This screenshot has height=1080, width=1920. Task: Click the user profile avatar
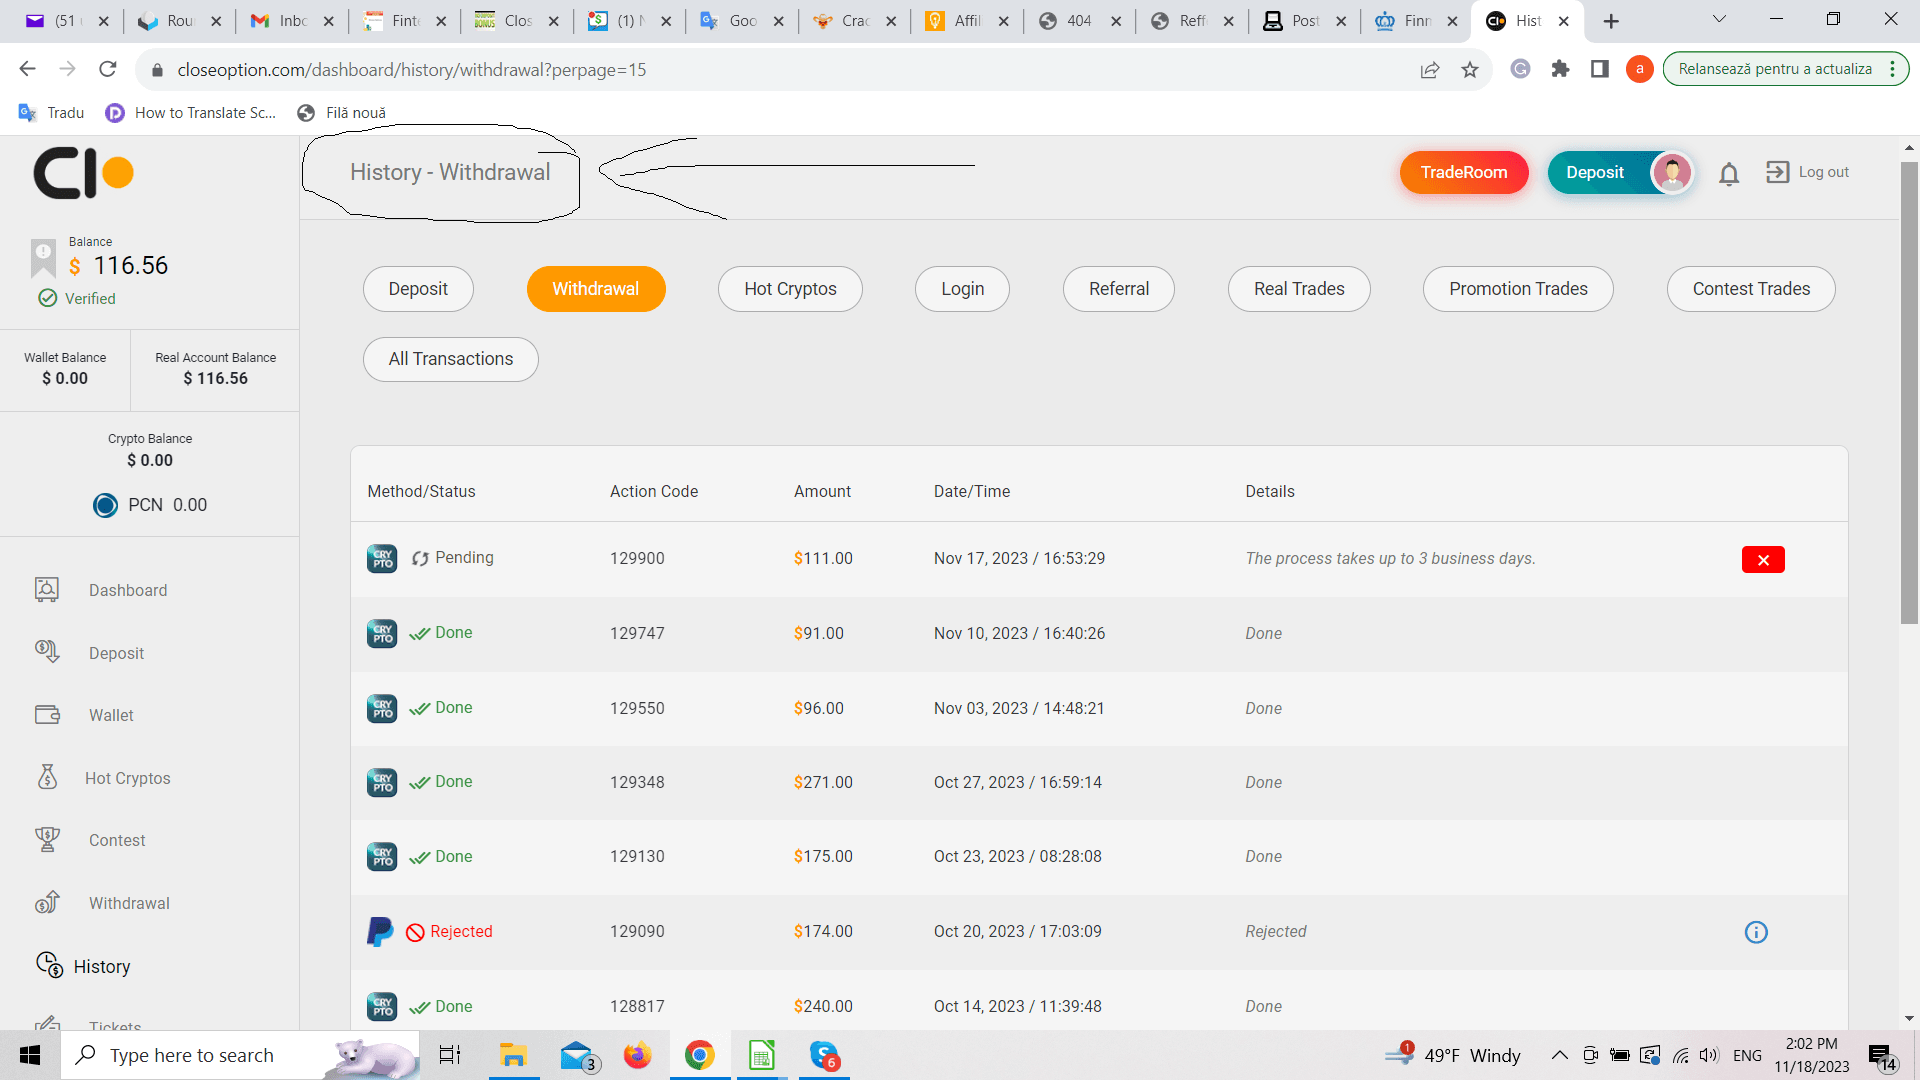tap(1672, 172)
